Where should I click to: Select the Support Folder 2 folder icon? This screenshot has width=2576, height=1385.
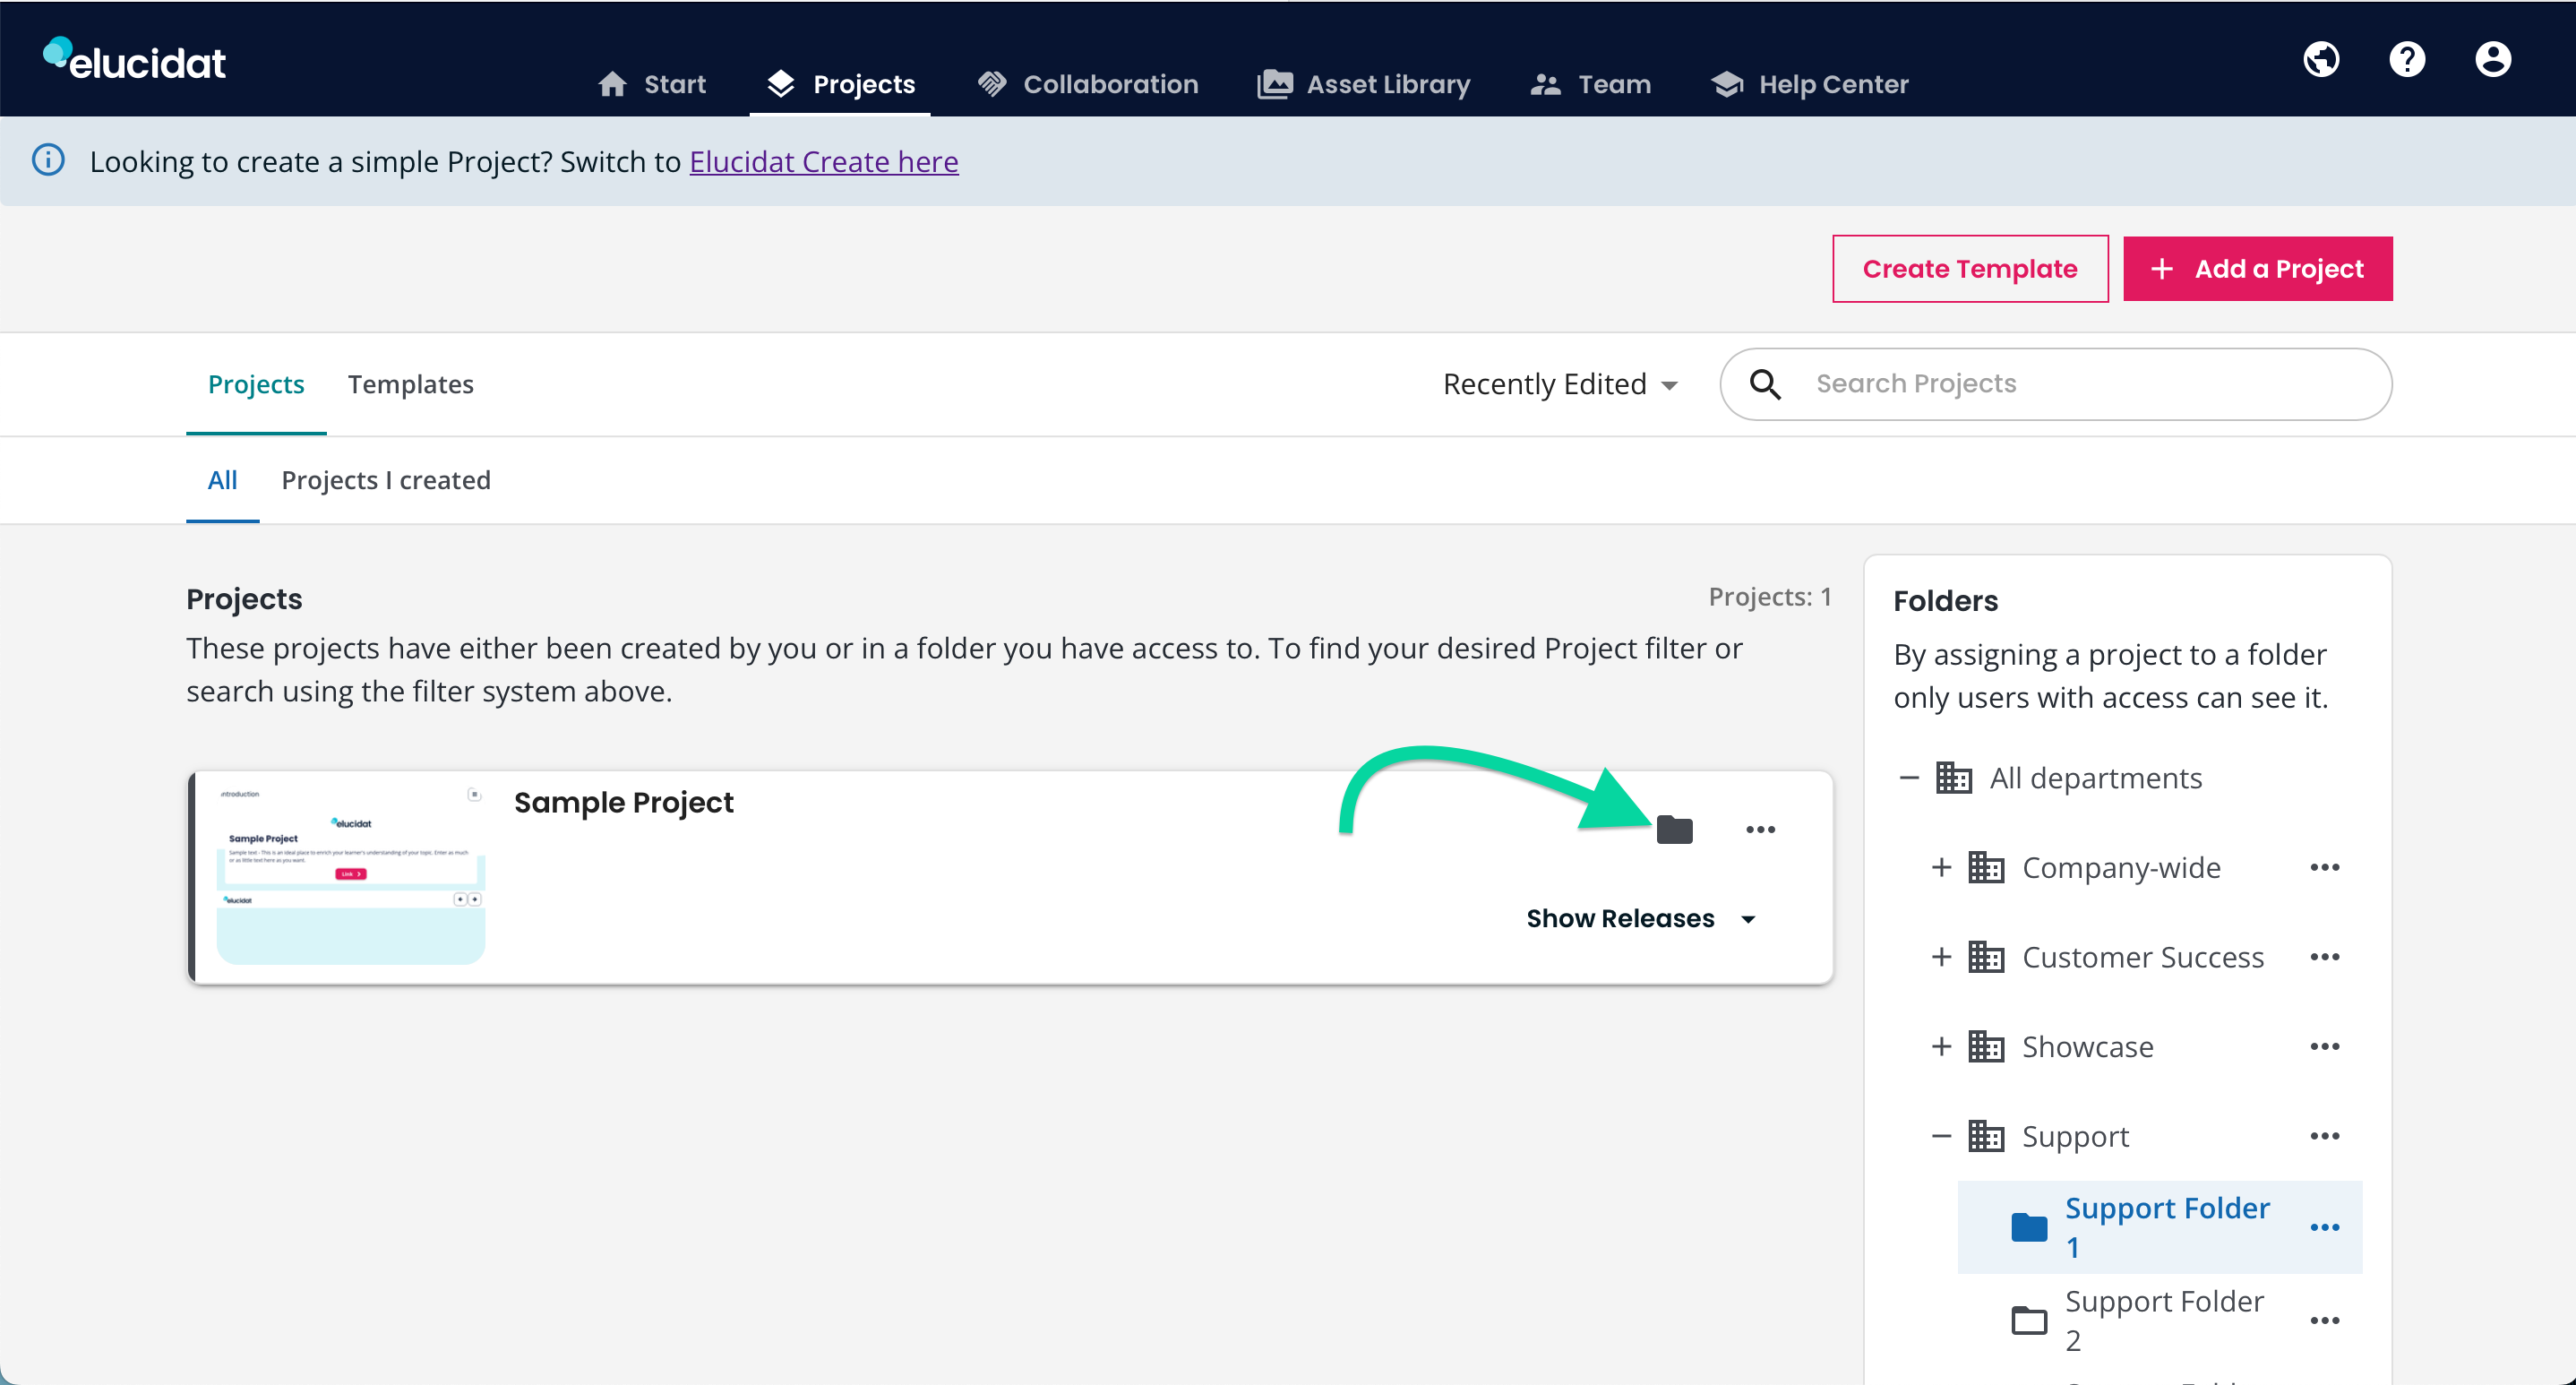click(2029, 1320)
